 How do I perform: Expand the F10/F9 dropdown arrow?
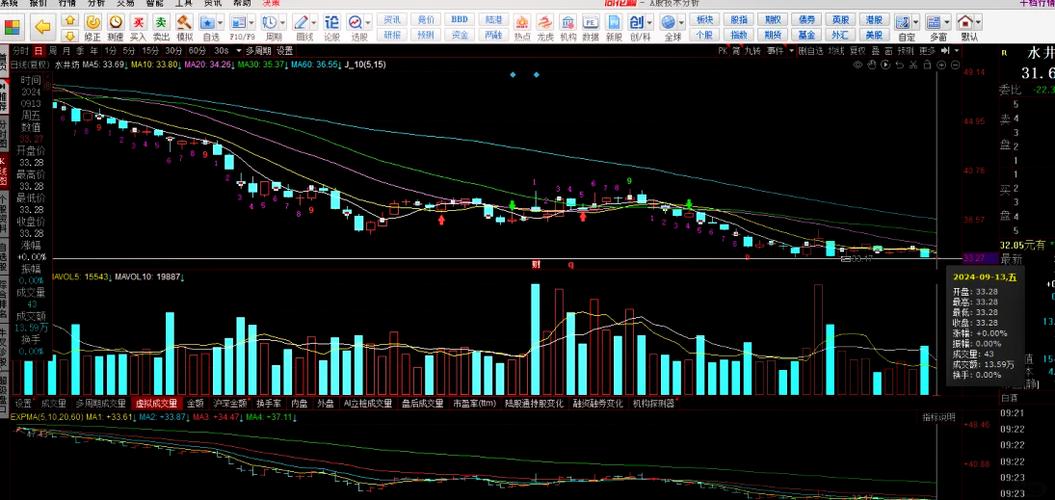(x=252, y=22)
